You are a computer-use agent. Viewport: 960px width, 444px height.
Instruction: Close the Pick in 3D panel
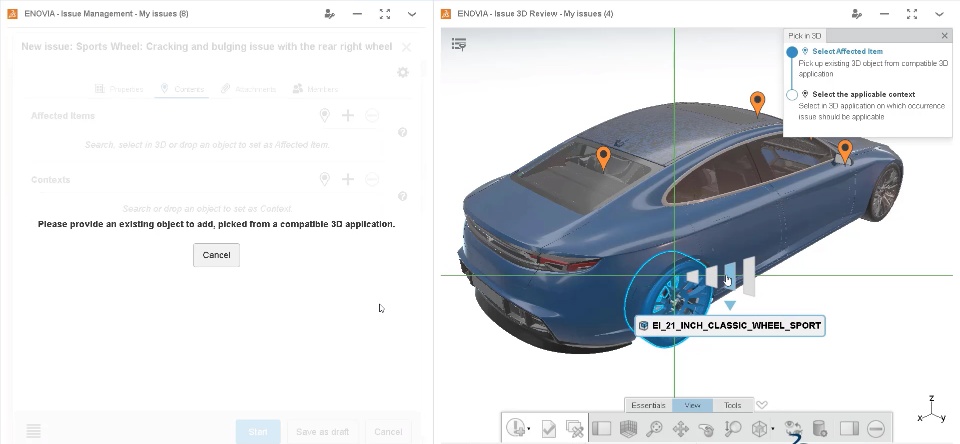(945, 36)
